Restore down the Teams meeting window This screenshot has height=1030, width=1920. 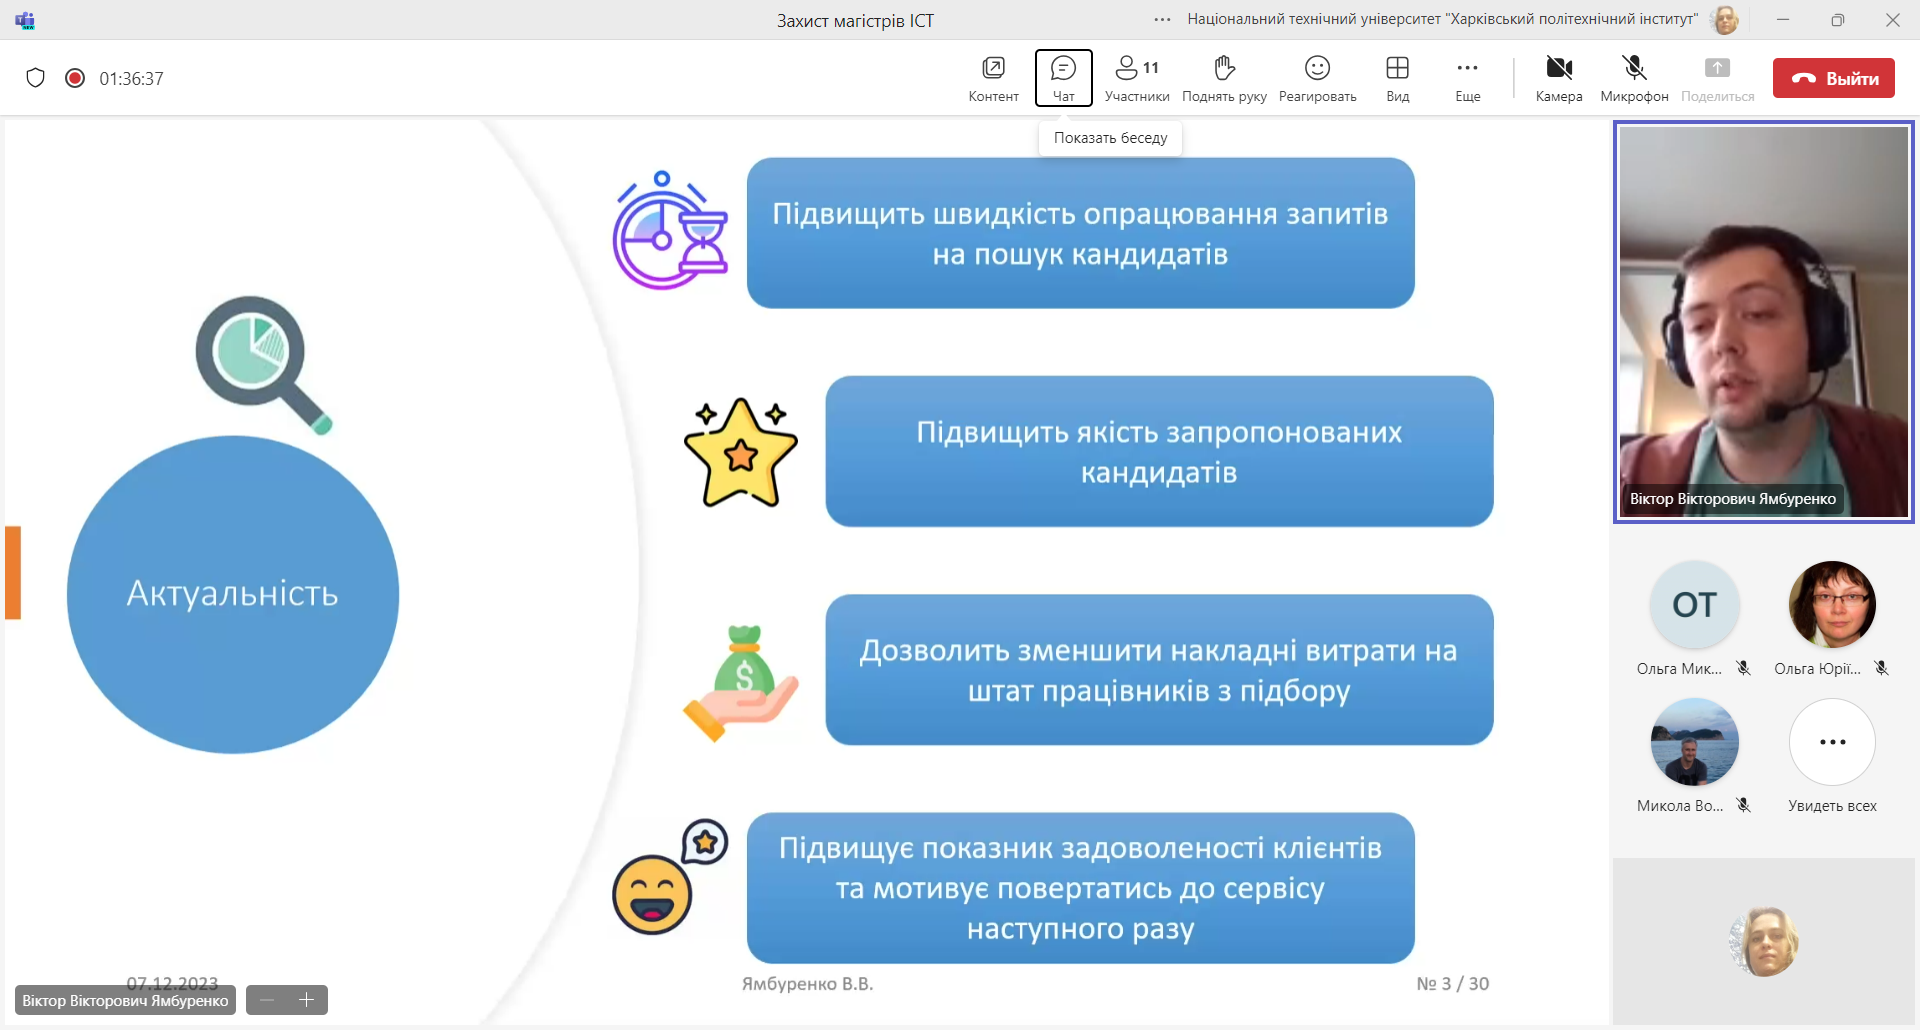1837,19
